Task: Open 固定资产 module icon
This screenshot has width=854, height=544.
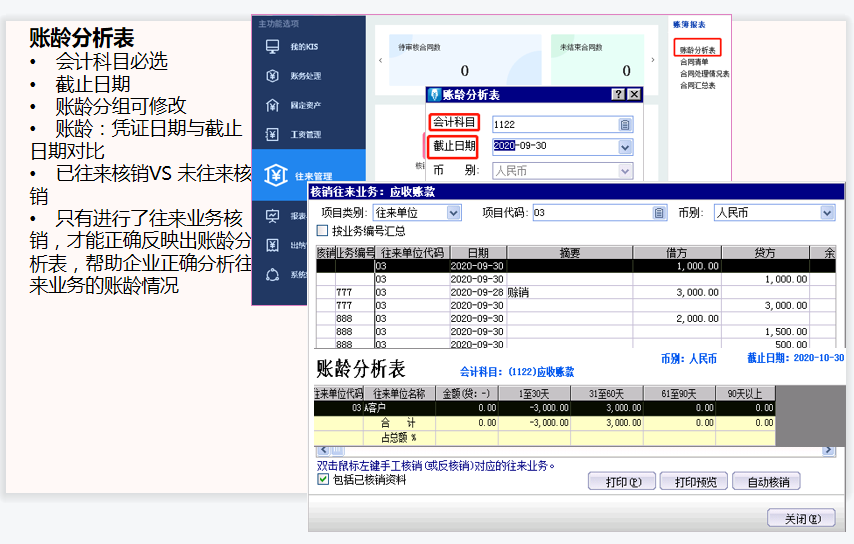Action: click(272, 105)
